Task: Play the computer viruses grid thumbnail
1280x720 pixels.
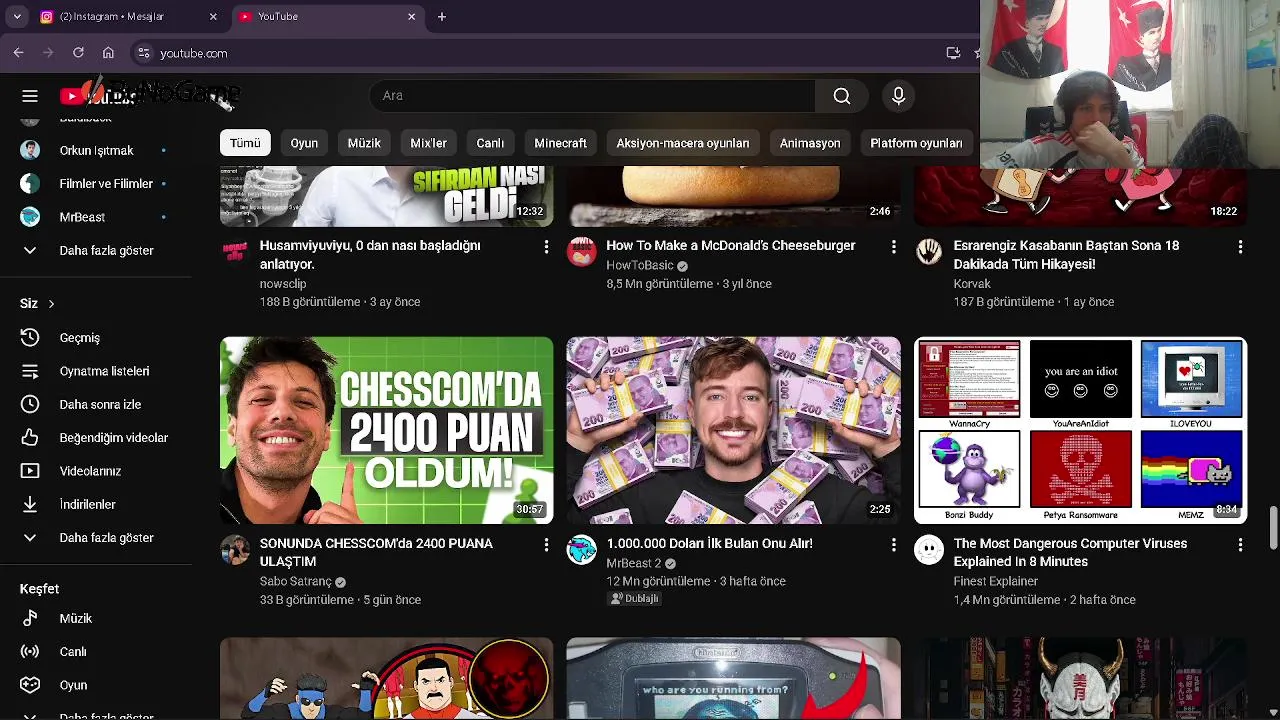Action: point(1081,430)
